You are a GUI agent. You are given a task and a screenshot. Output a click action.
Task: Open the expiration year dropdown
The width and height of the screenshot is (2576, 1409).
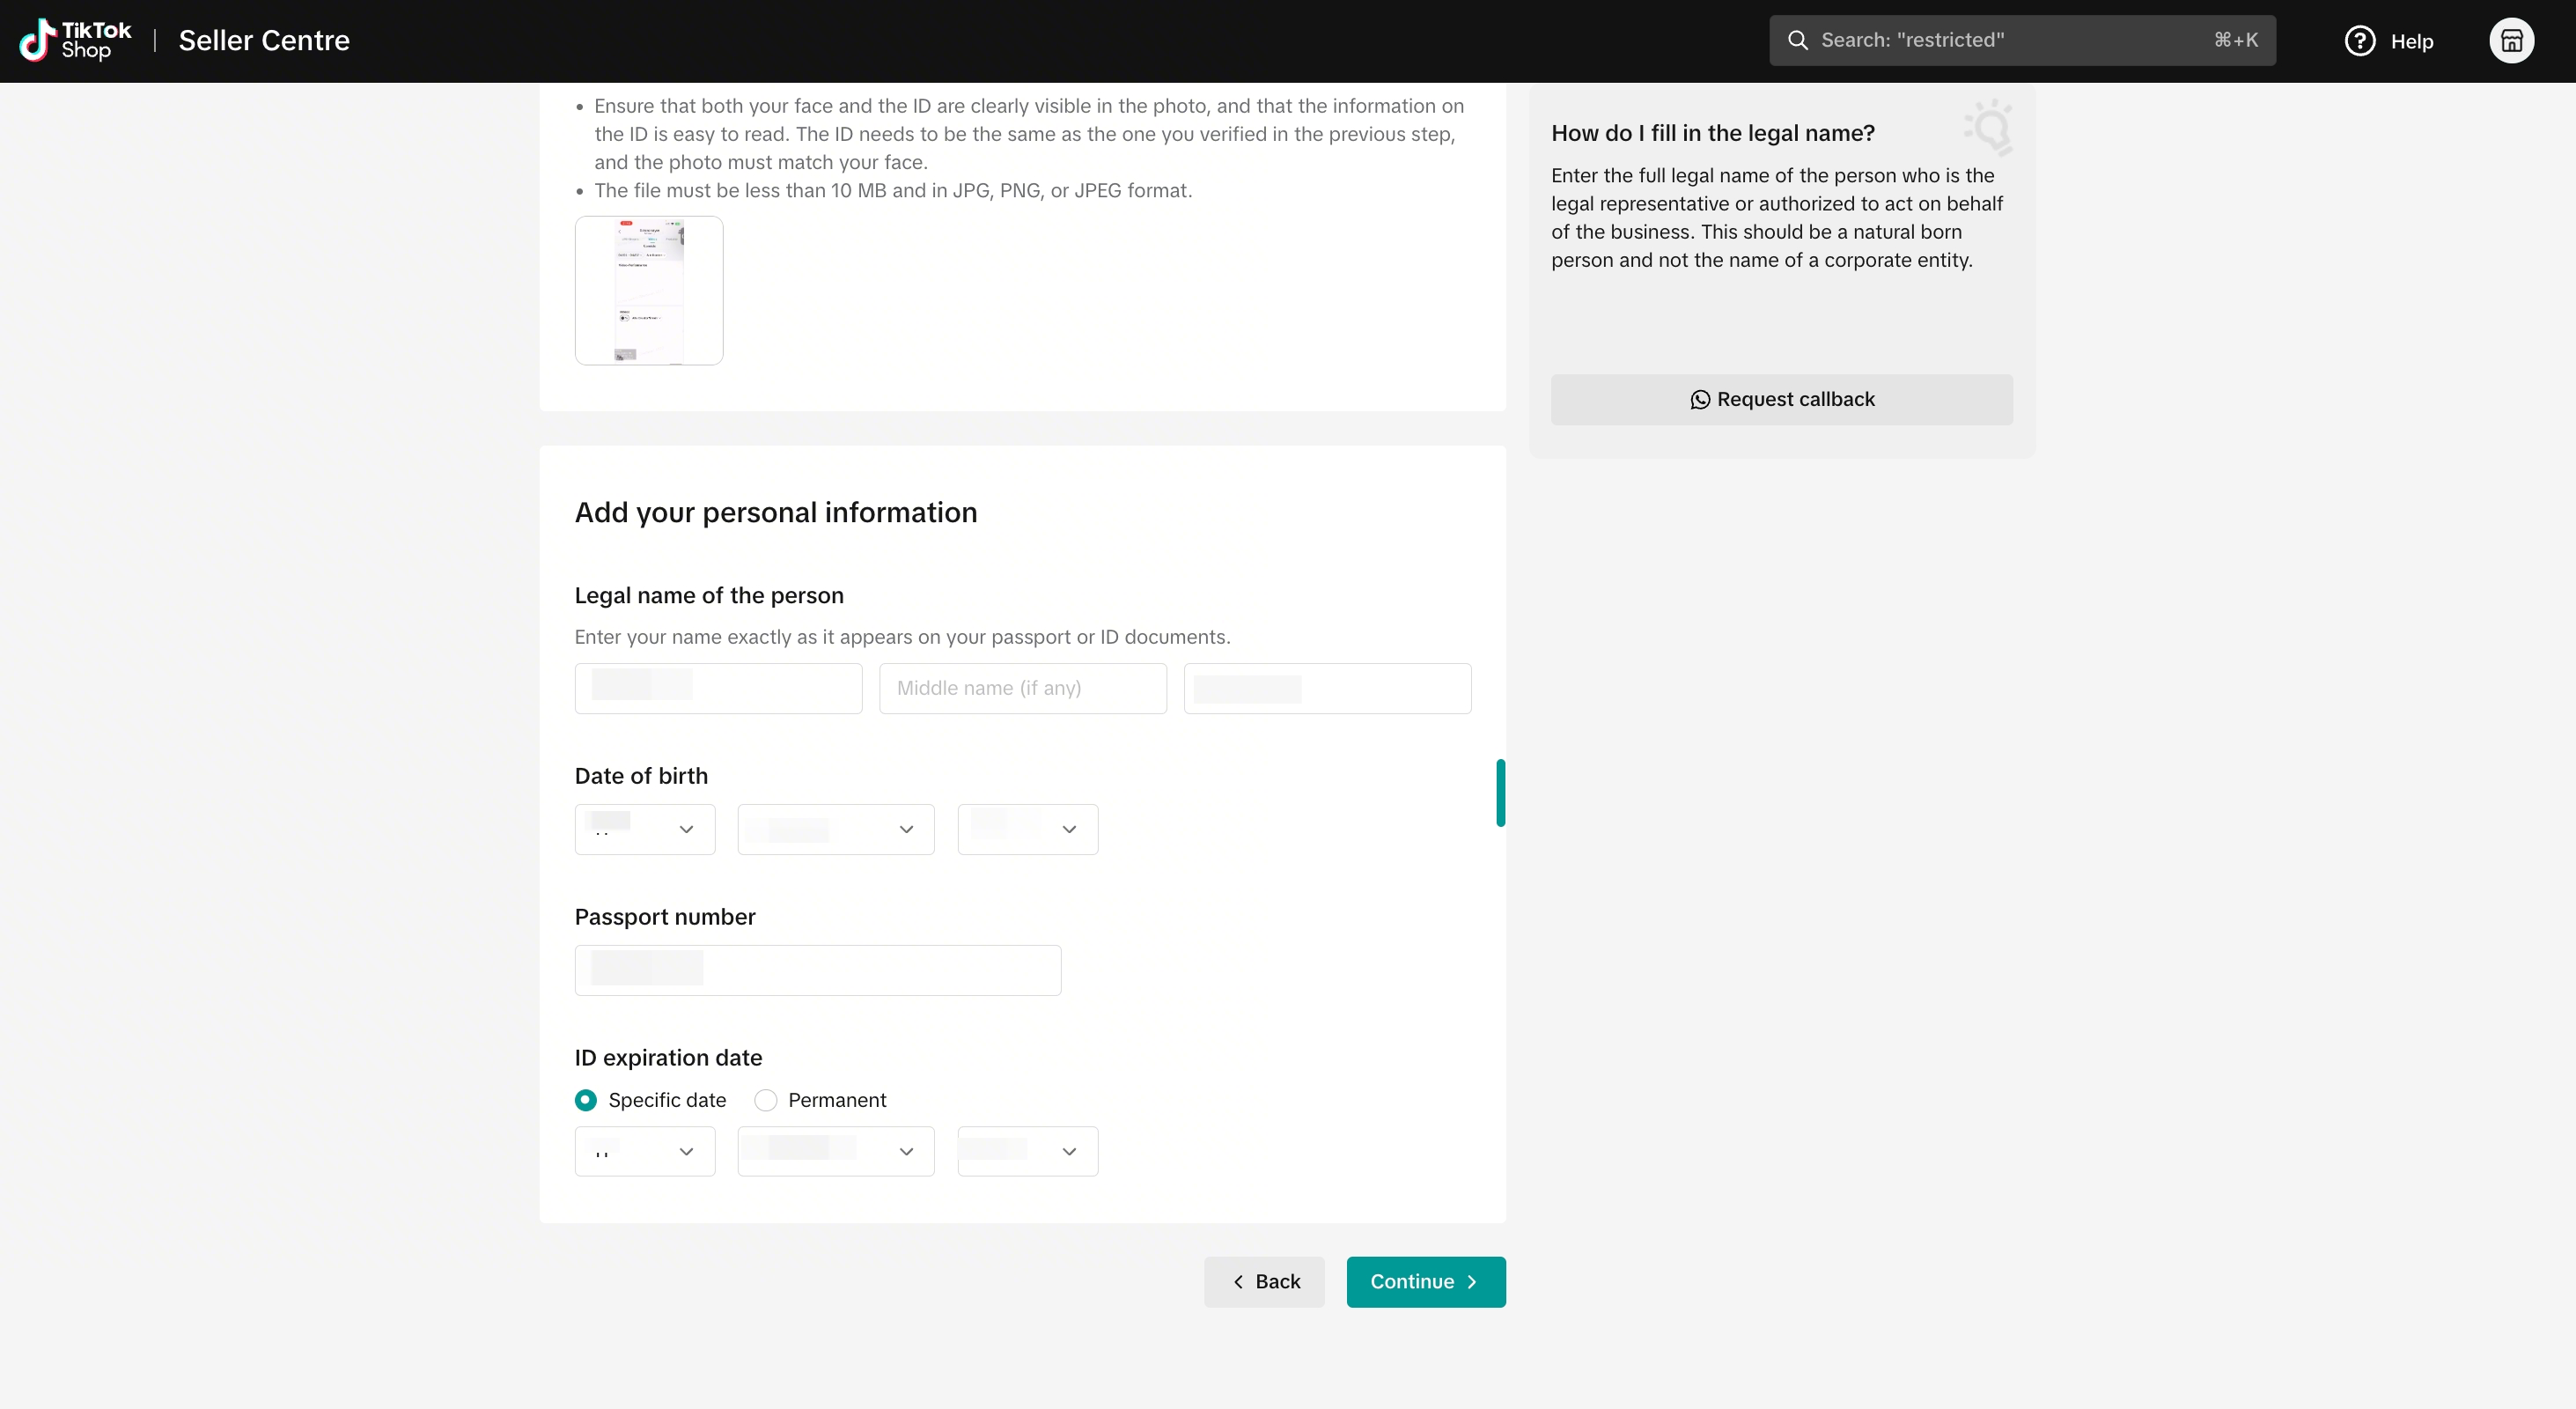[1027, 1151]
